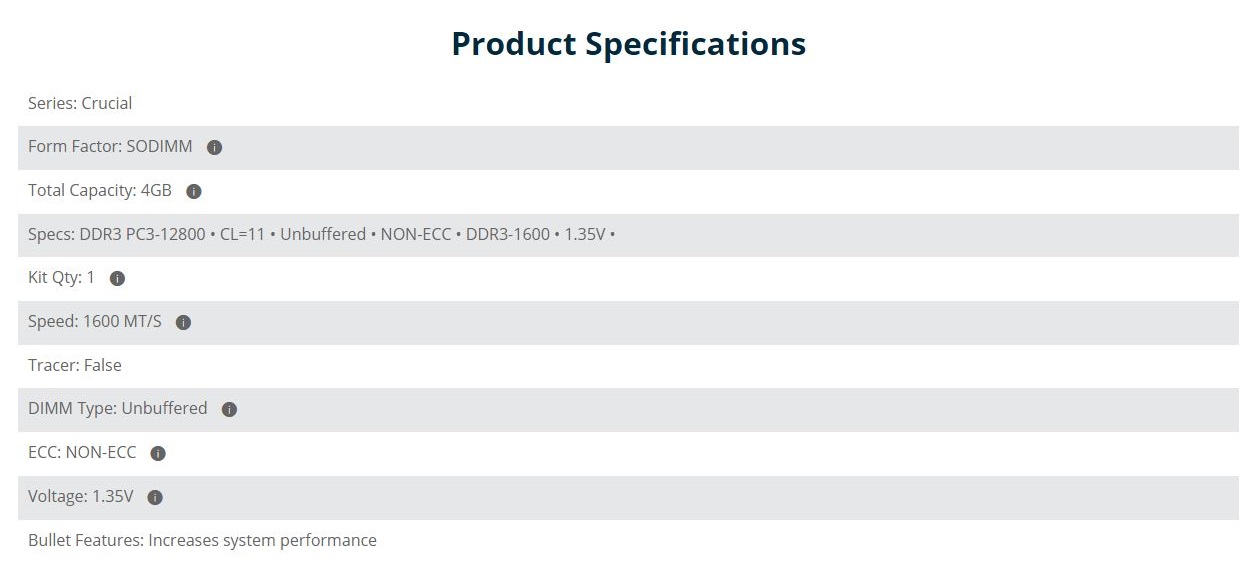Select the Series: Crucial row text

tap(80, 103)
